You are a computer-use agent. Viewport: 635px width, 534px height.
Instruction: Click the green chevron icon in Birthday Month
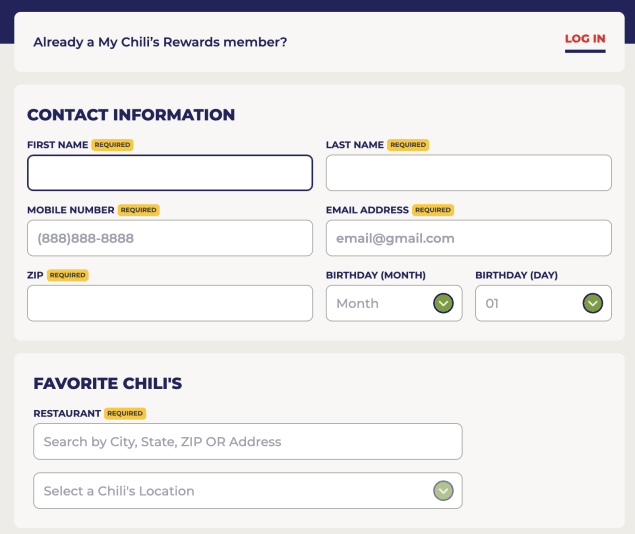coord(443,303)
